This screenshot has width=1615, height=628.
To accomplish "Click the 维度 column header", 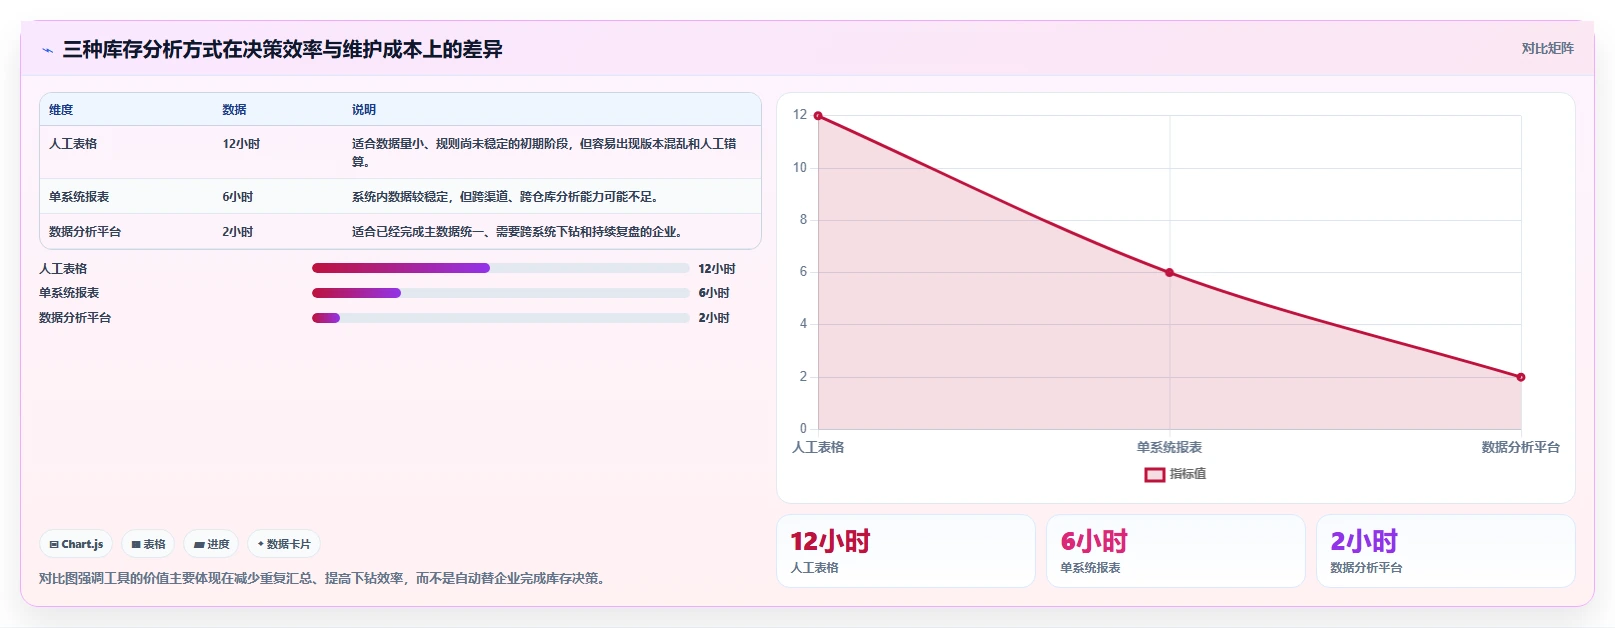I will pyautogui.click(x=61, y=110).
